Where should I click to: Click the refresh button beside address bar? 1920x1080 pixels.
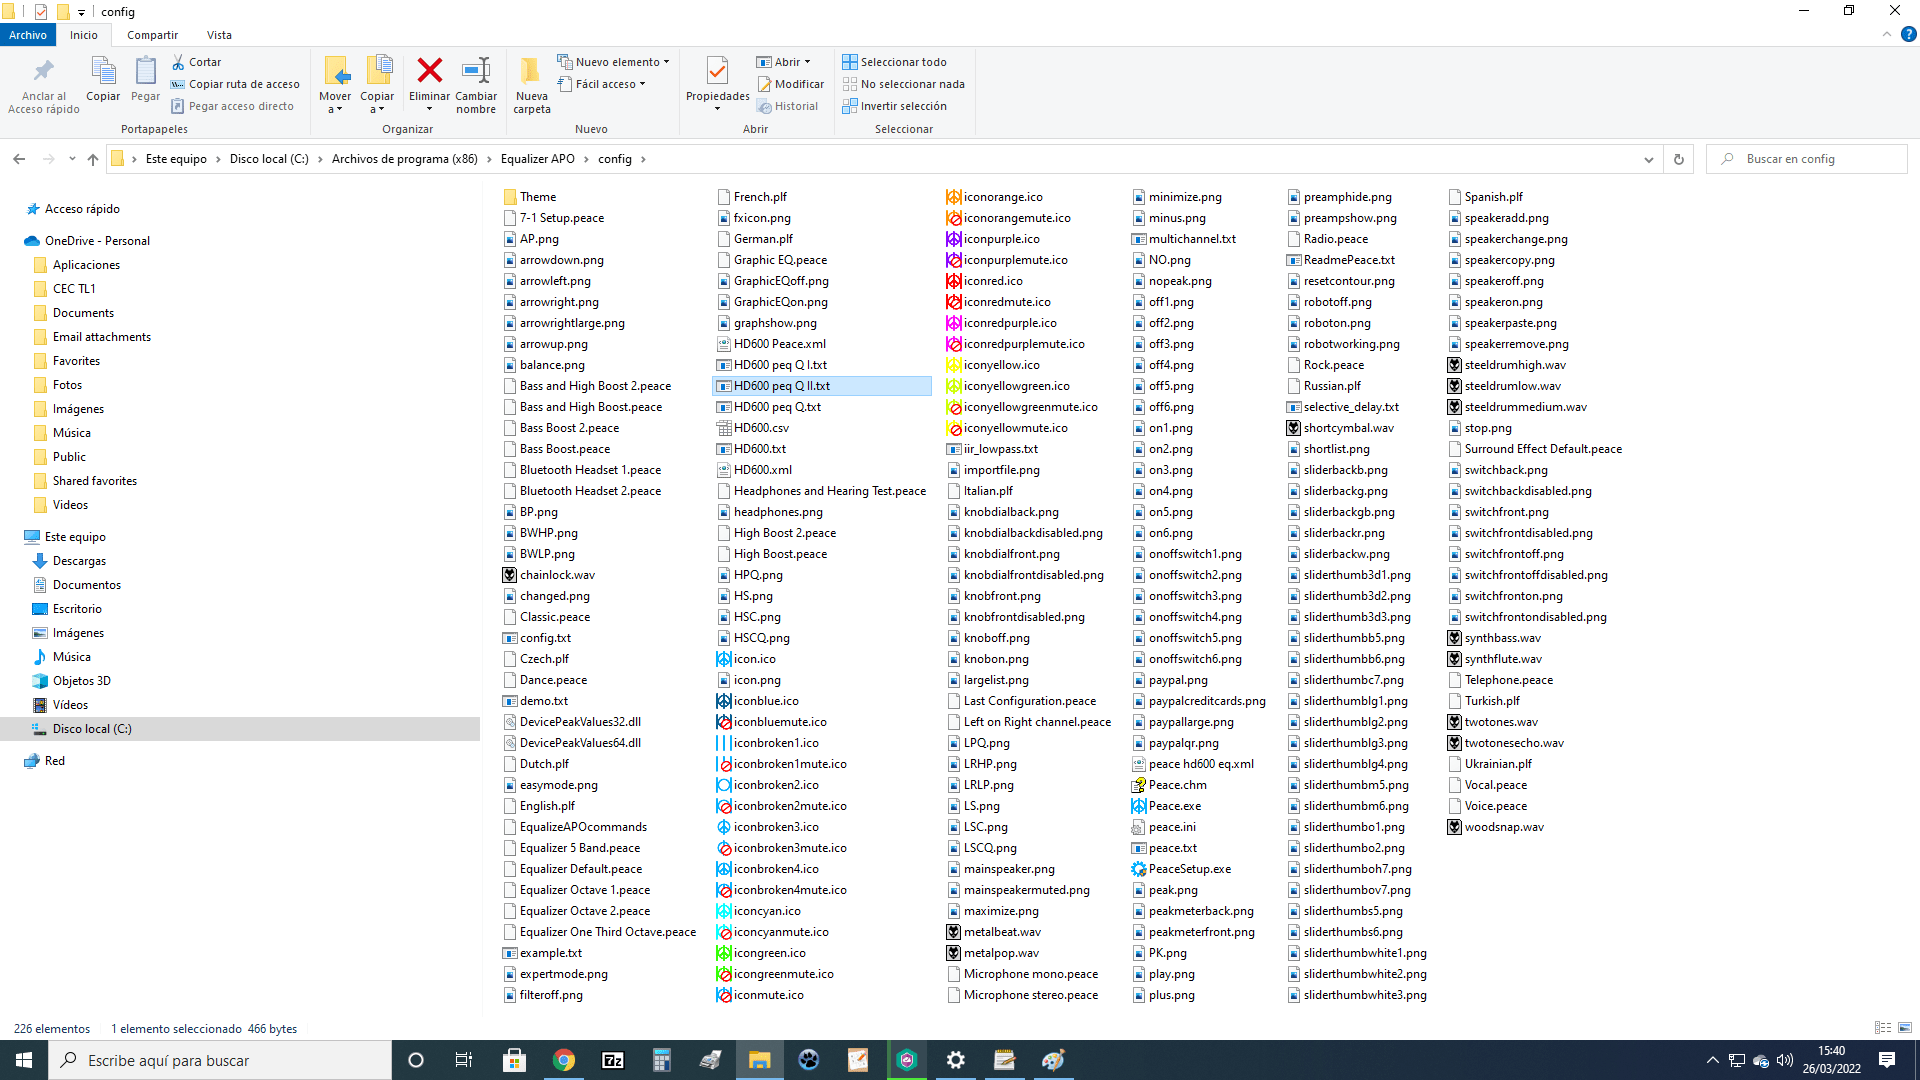tap(1679, 159)
